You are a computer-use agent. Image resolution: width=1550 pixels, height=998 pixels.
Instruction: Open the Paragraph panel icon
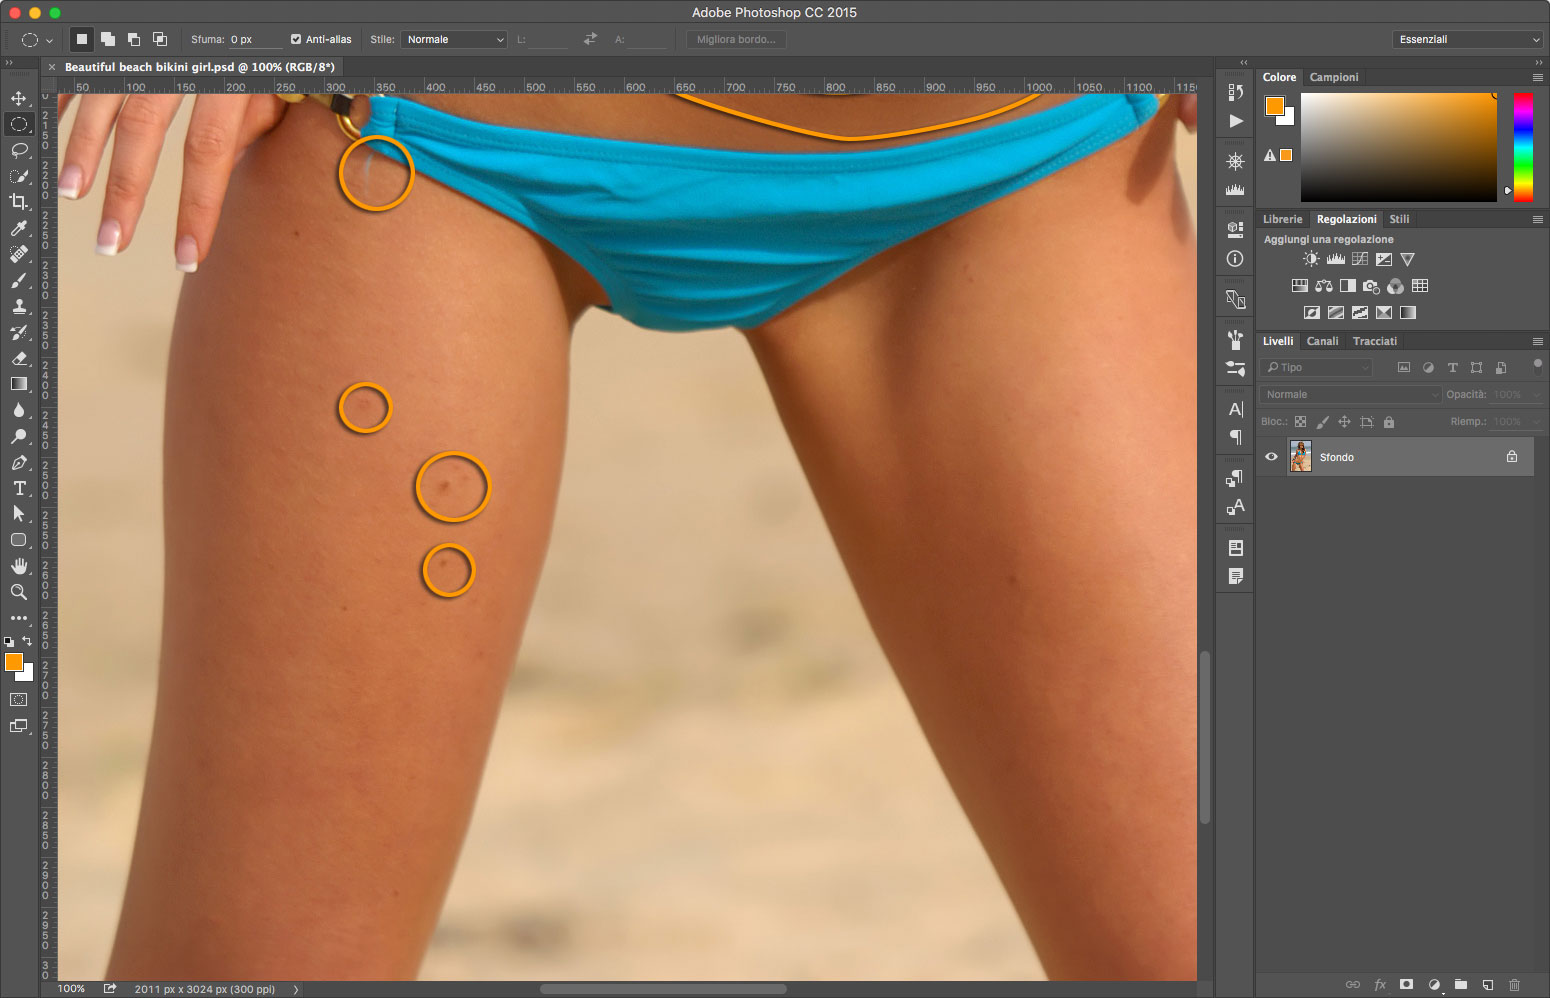(1235, 437)
